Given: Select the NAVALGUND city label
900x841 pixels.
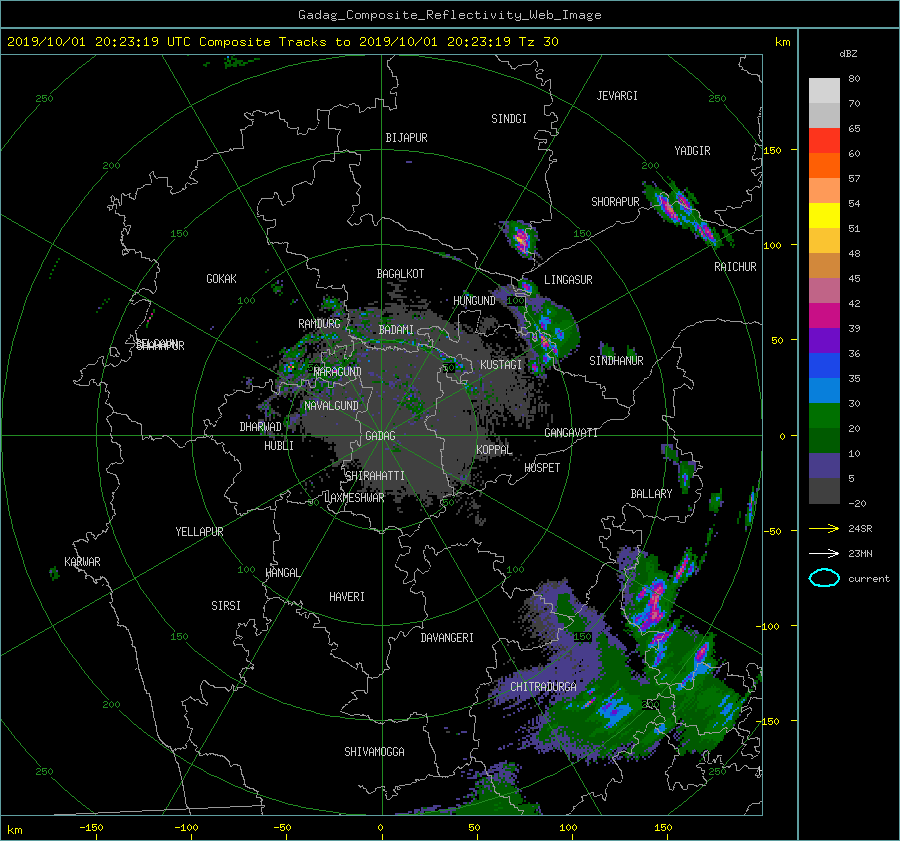Looking at the screenshot, I should pyautogui.click(x=331, y=406).
